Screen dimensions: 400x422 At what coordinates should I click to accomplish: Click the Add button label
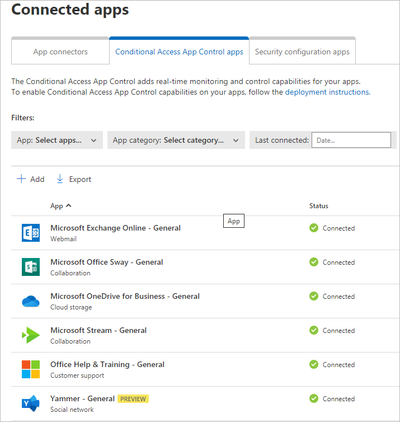click(37, 179)
